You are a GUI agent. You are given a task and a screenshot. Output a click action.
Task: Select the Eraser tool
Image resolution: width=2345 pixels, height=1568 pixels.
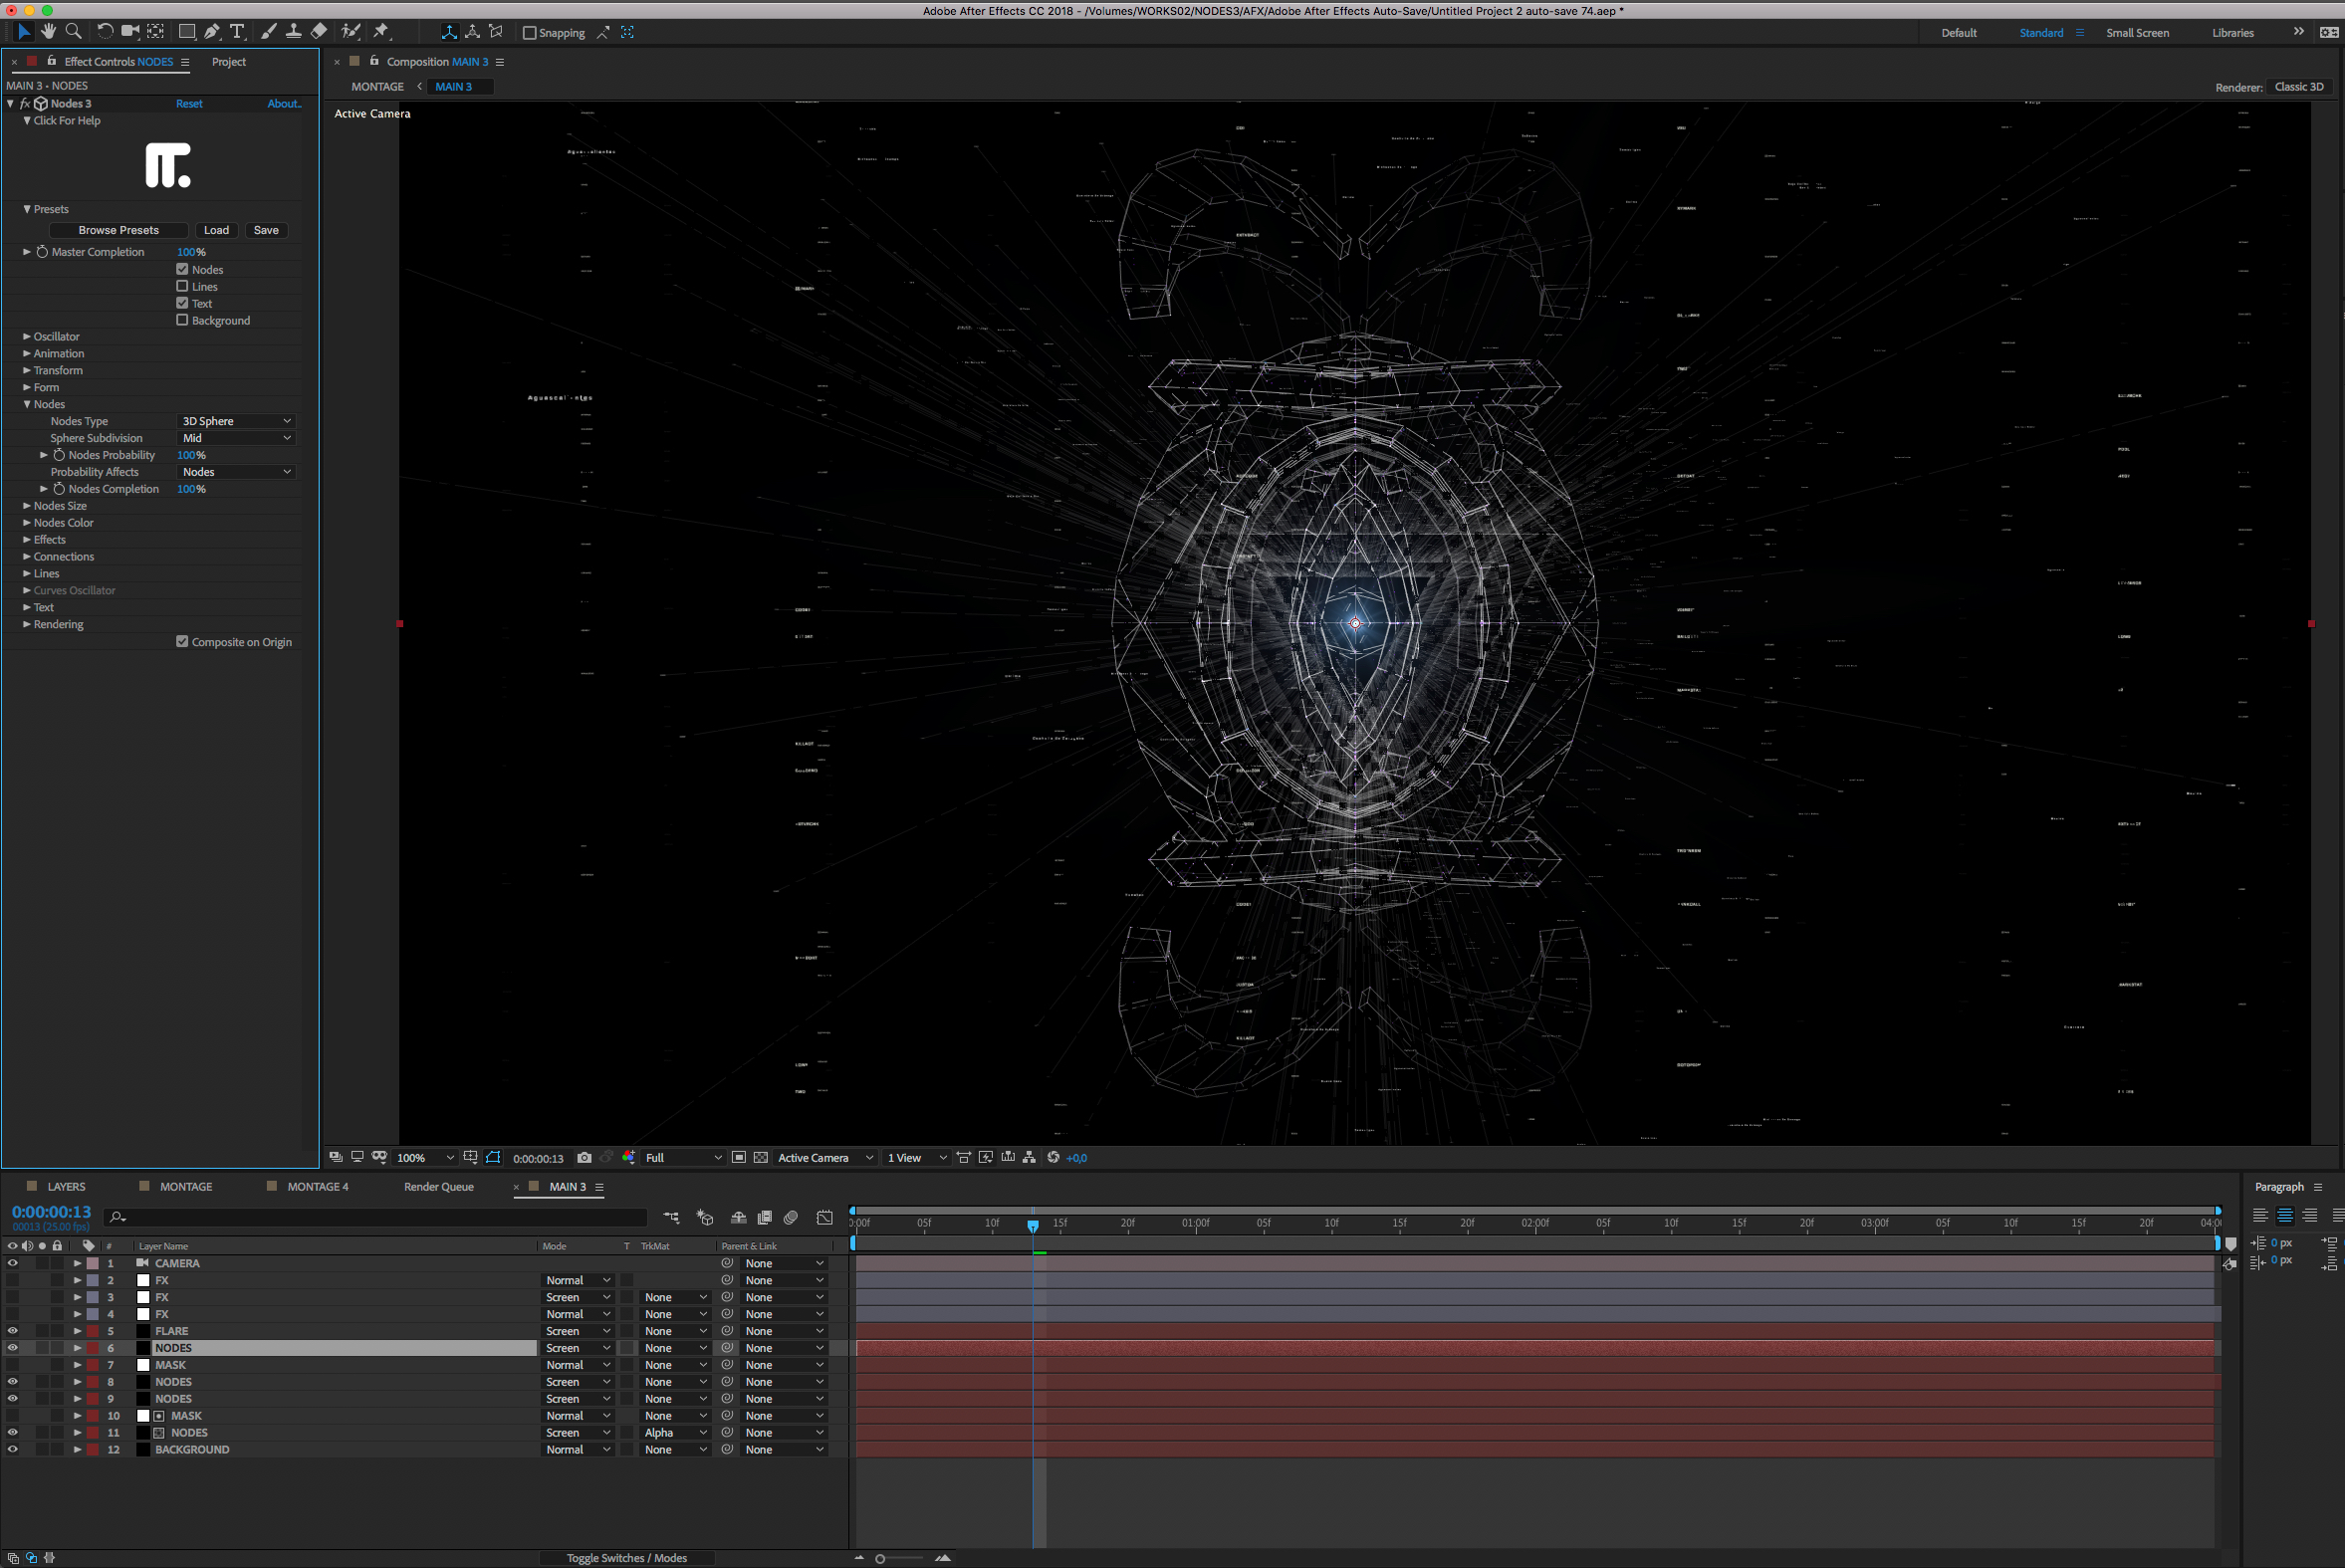[x=319, y=32]
